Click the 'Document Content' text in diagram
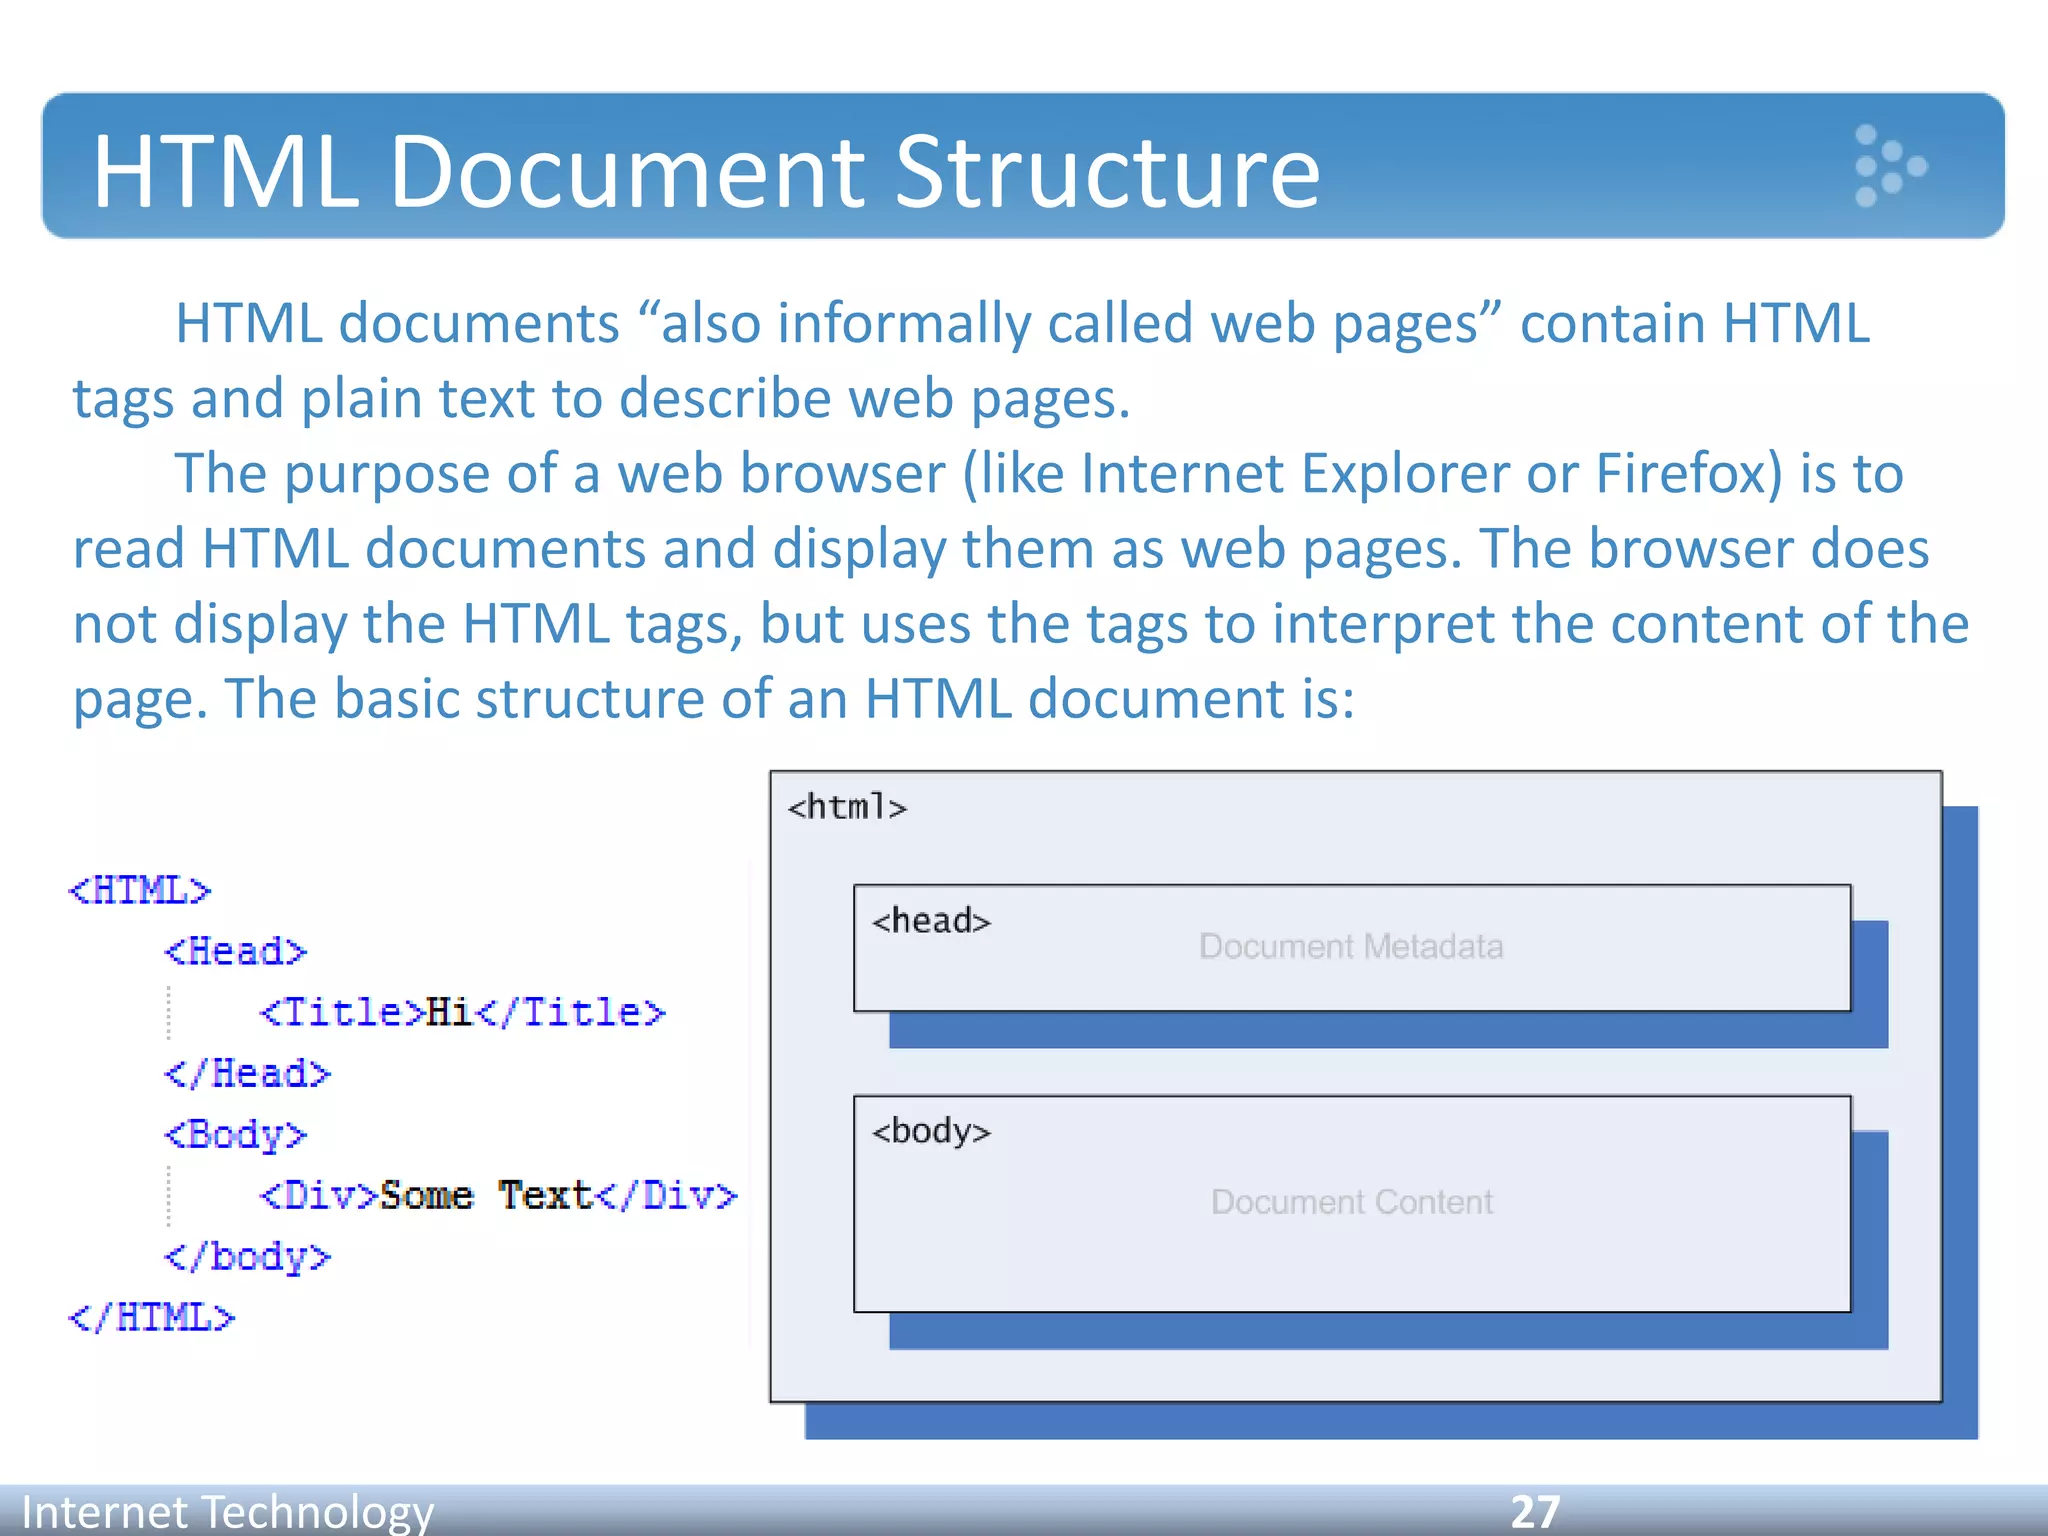Viewport: 2048px width, 1536px height. click(x=1352, y=1201)
